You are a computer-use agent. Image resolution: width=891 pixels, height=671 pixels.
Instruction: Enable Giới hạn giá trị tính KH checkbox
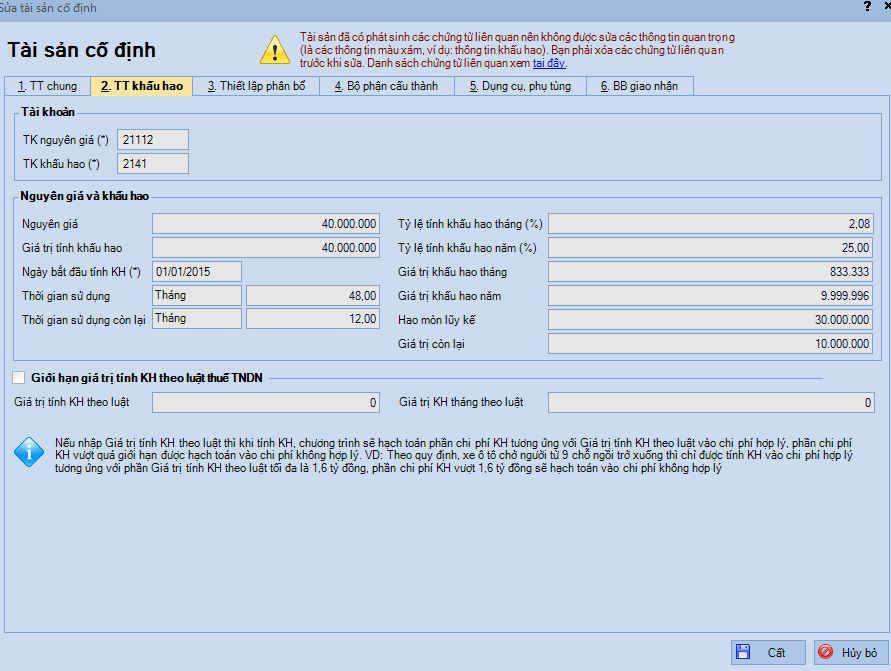pyautogui.click(x=19, y=377)
